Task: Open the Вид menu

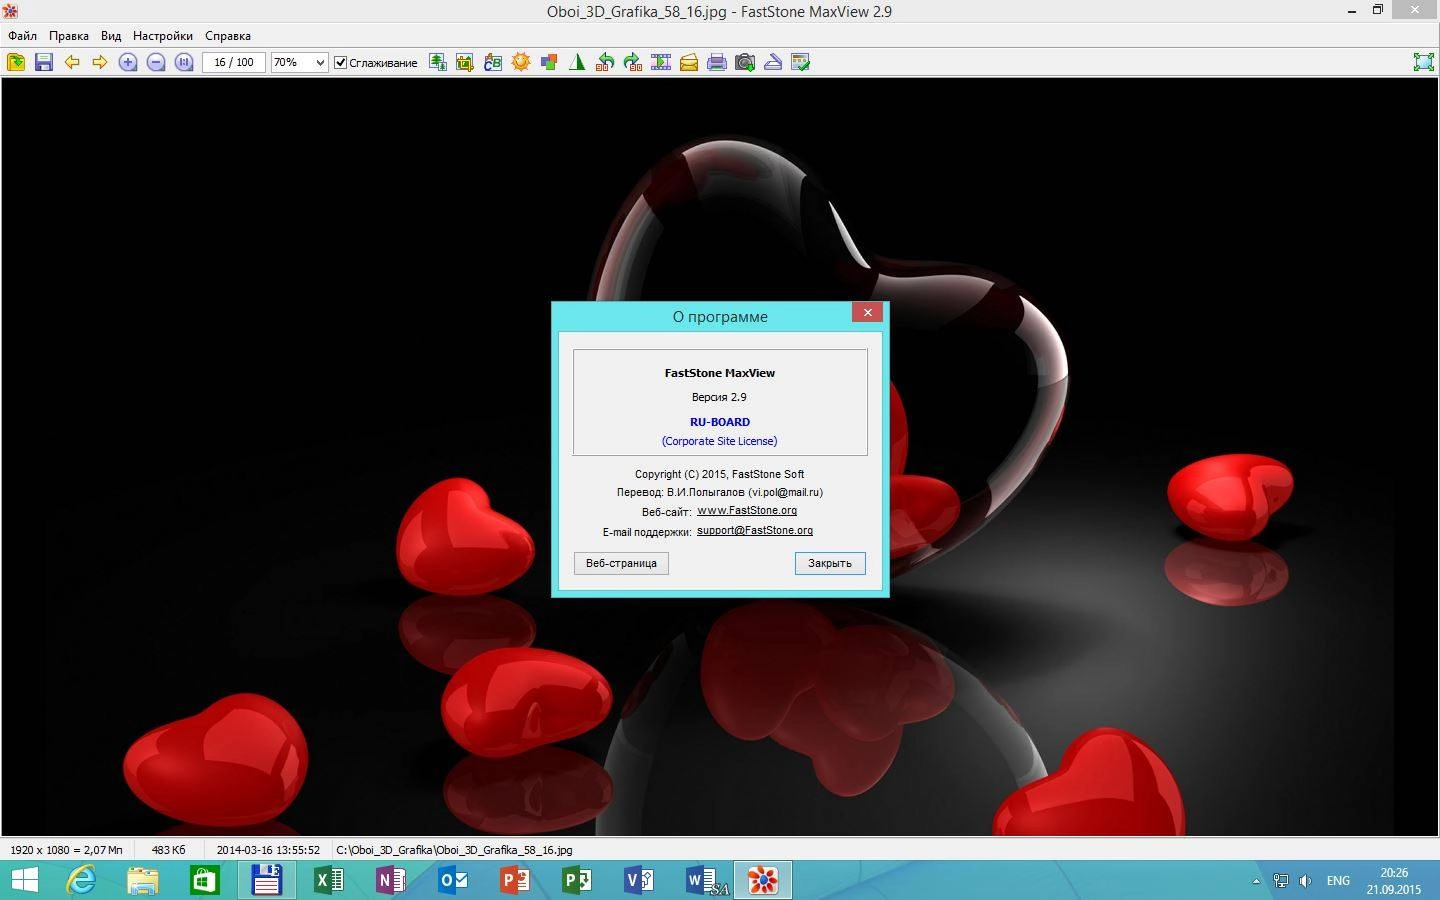Action: tap(111, 35)
